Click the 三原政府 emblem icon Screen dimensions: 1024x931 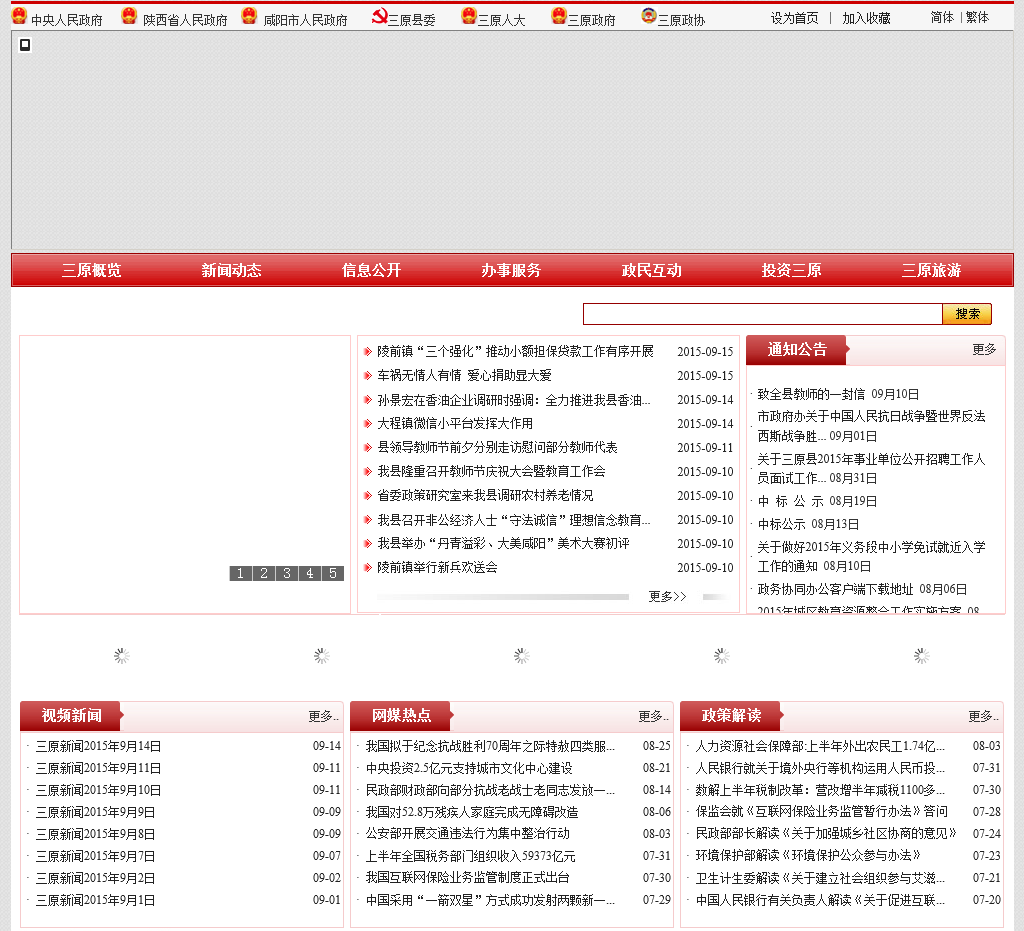[559, 16]
